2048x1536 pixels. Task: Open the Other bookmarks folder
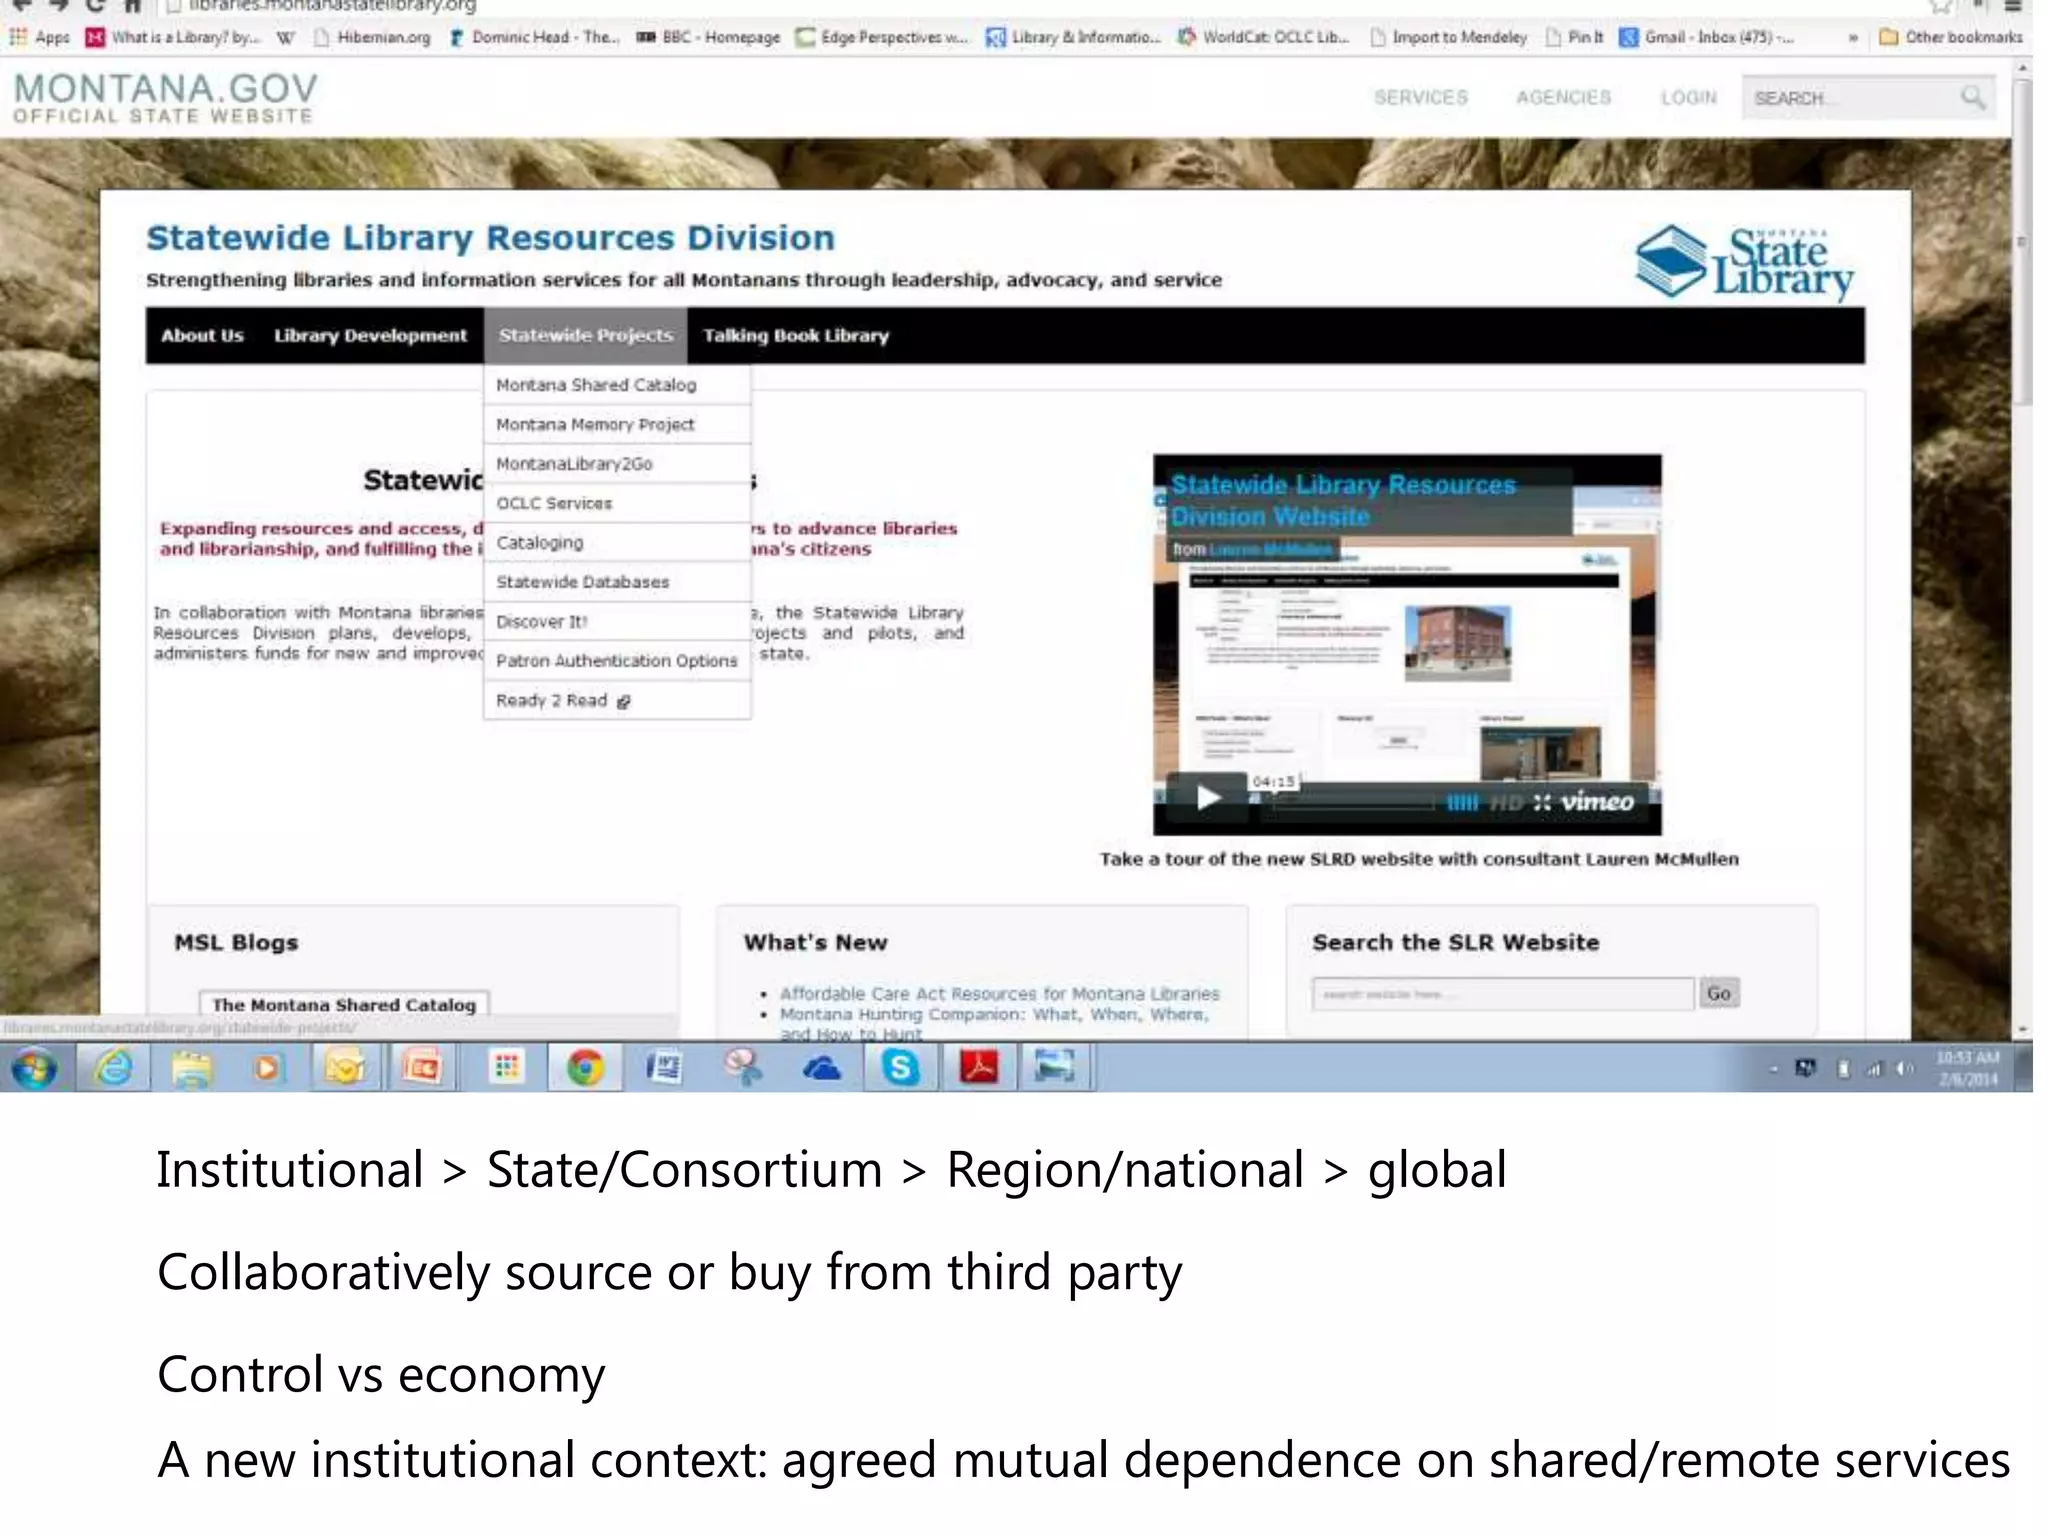[1950, 38]
